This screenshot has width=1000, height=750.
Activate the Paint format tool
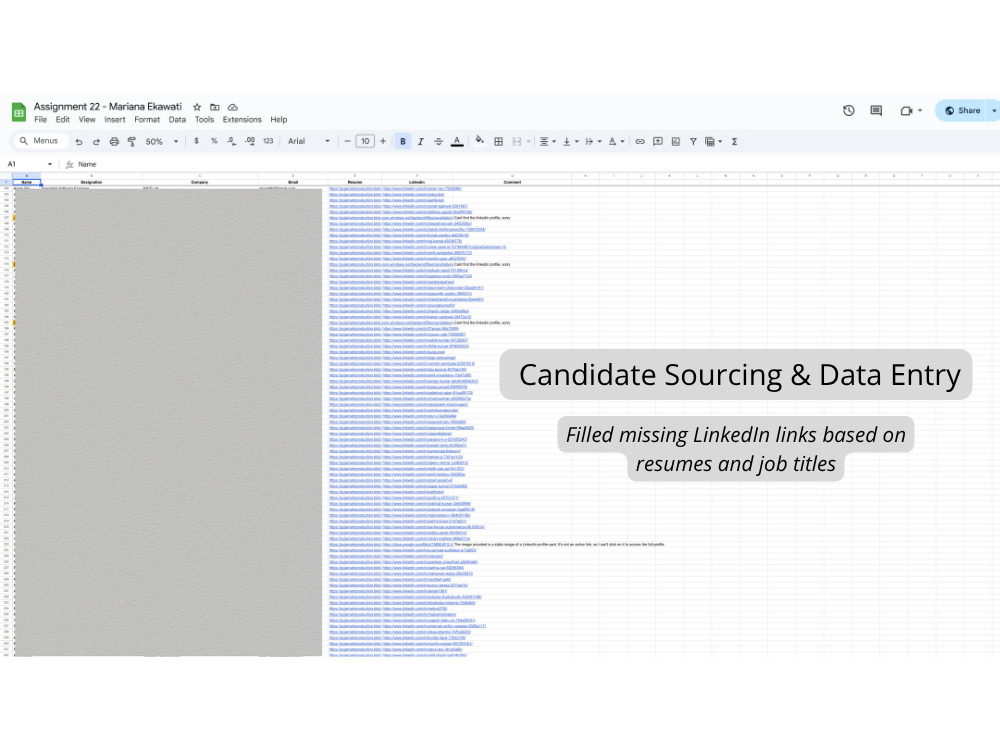(131, 142)
